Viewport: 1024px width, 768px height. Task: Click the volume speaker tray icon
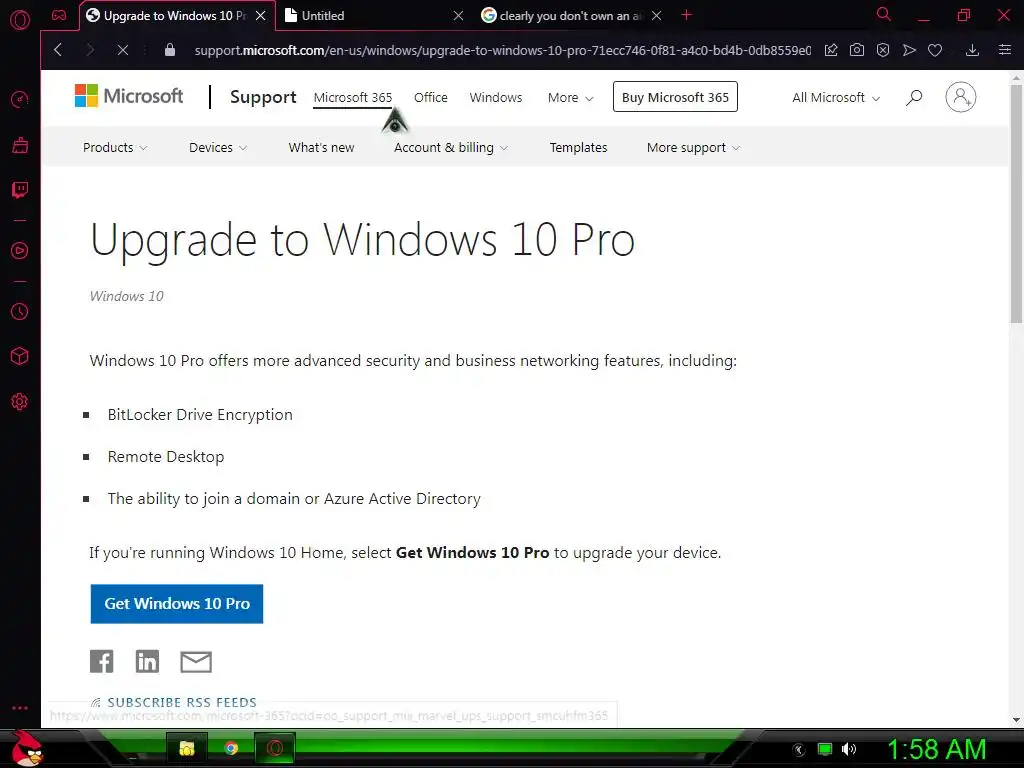click(848, 749)
